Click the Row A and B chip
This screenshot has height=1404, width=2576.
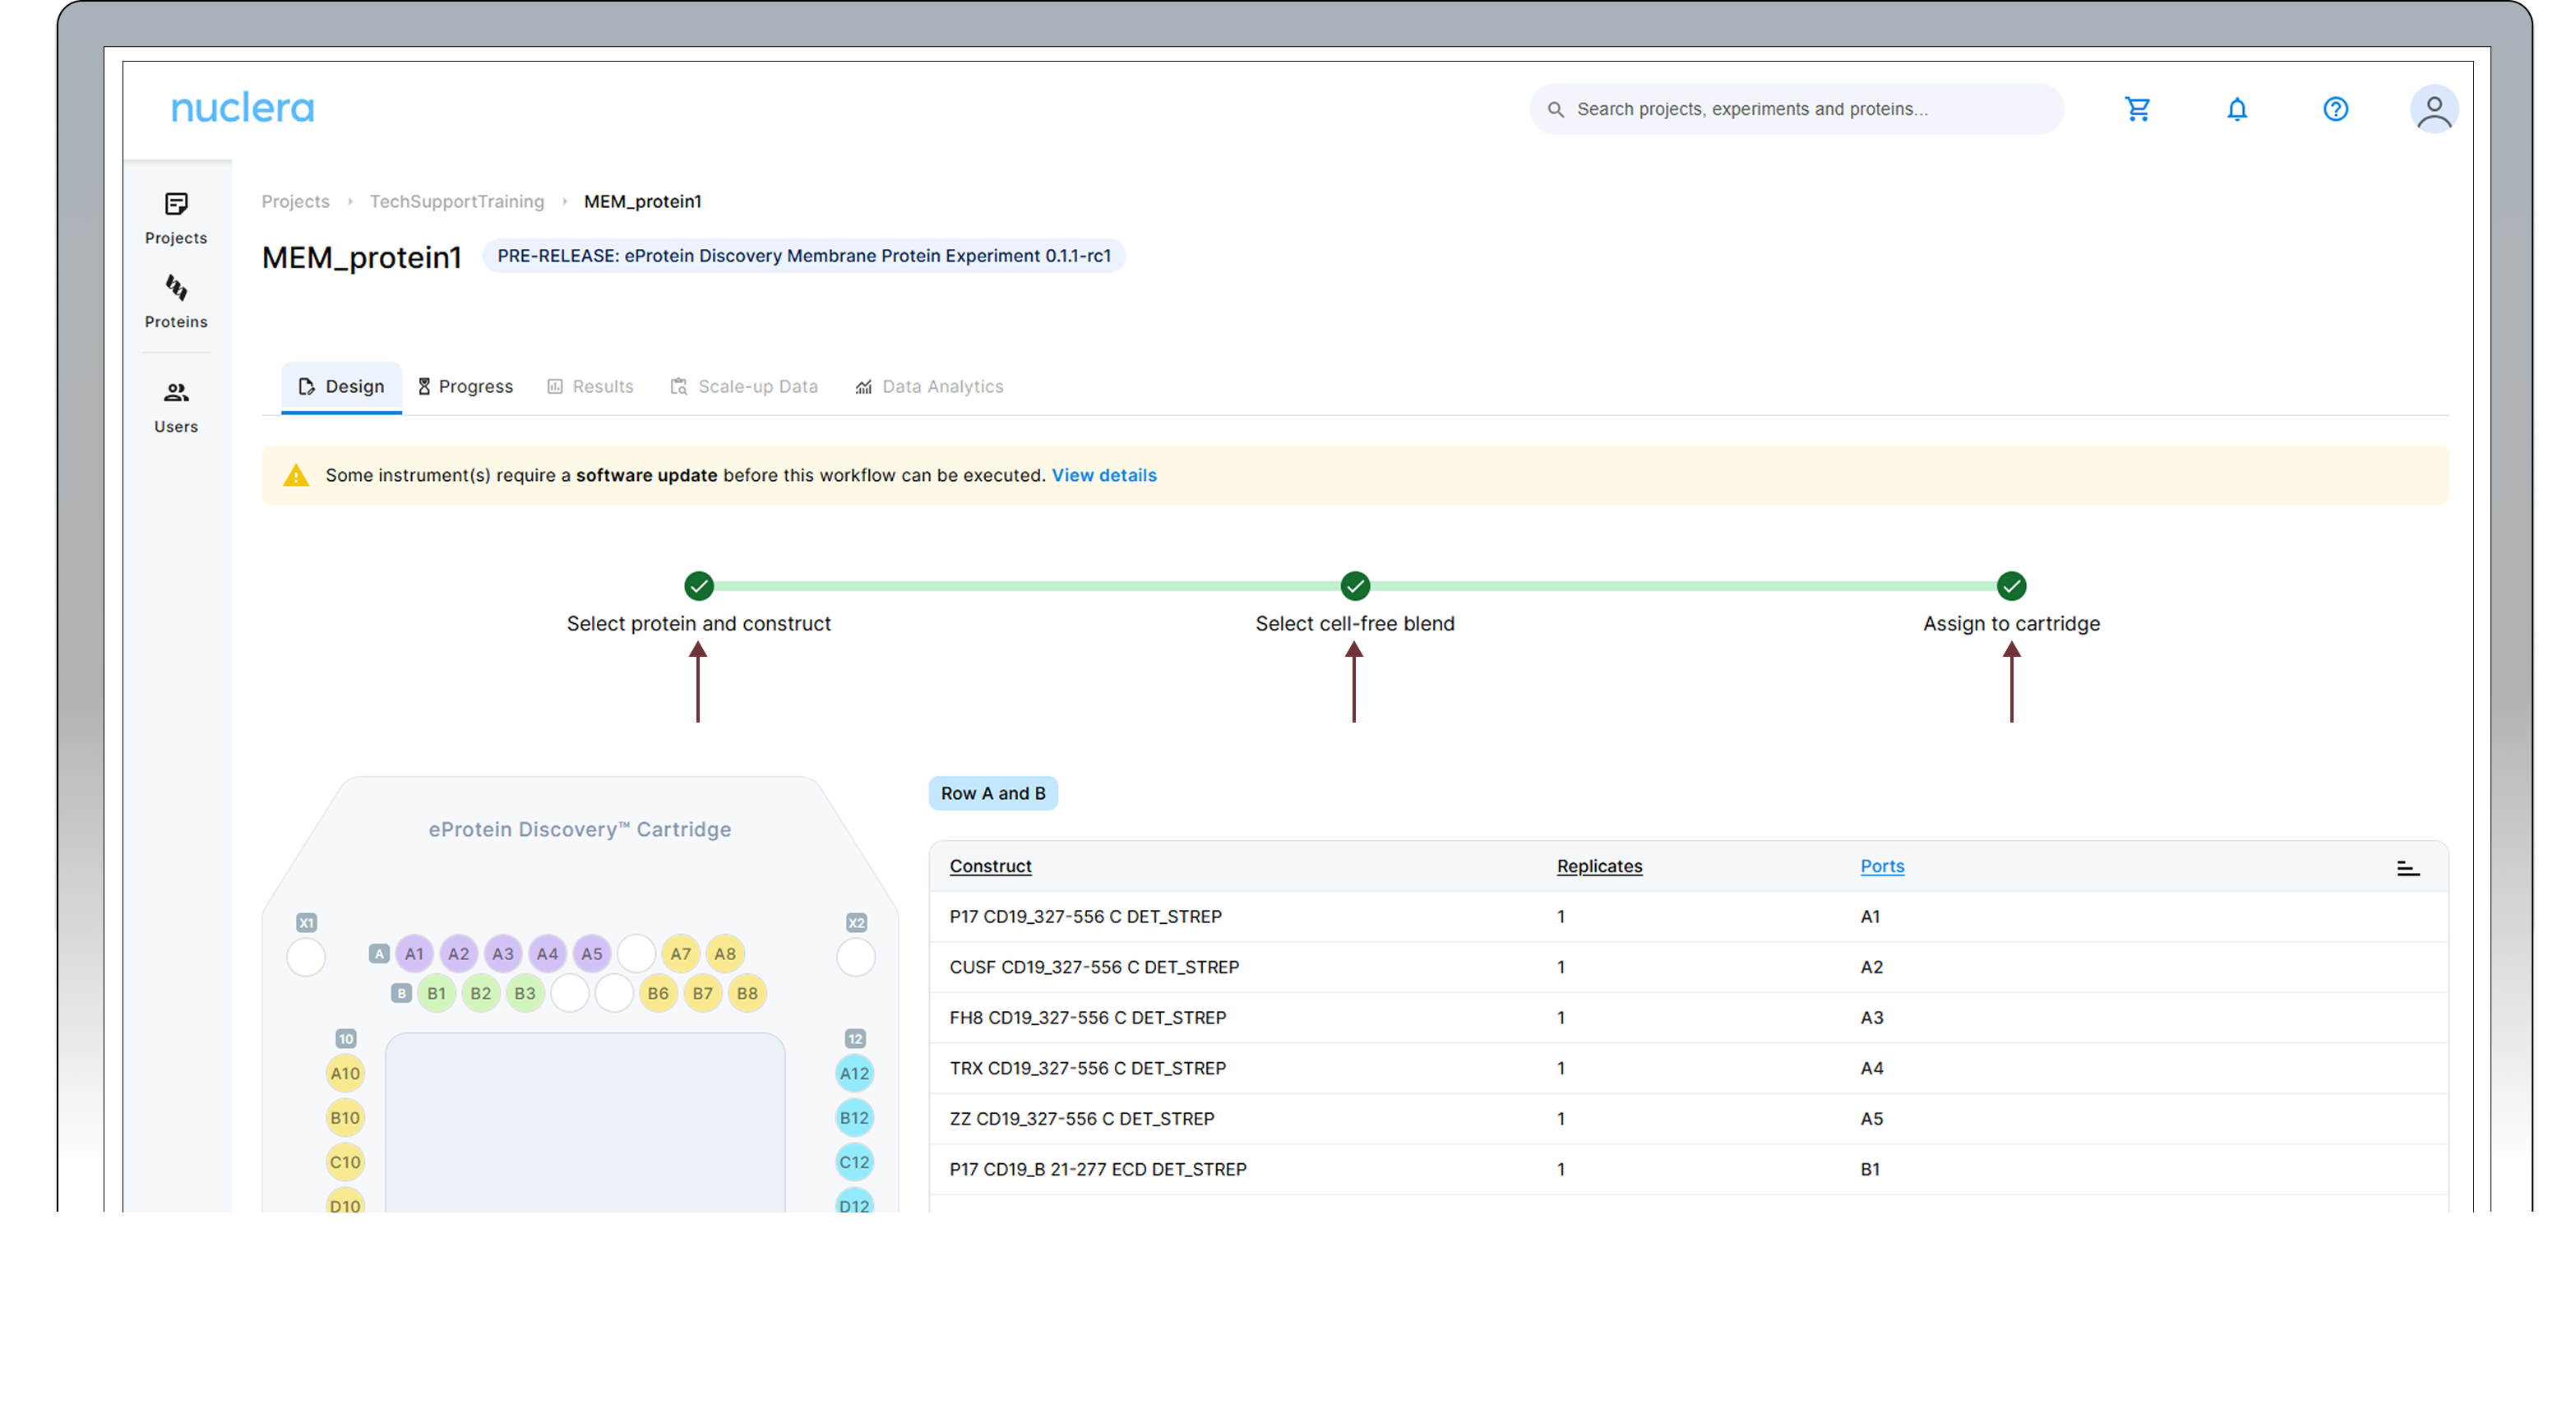[x=993, y=794]
